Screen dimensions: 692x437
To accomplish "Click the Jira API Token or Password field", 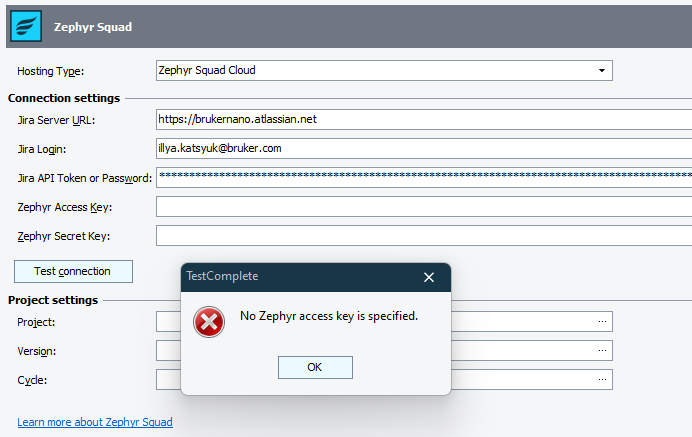I will pyautogui.click(x=424, y=177).
